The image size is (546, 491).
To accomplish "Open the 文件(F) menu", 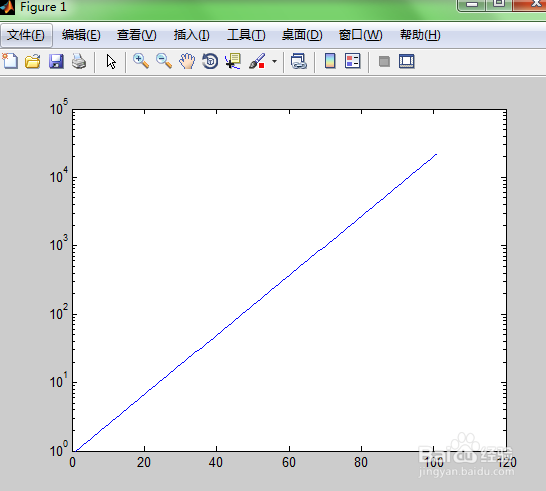I will tap(26, 35).
